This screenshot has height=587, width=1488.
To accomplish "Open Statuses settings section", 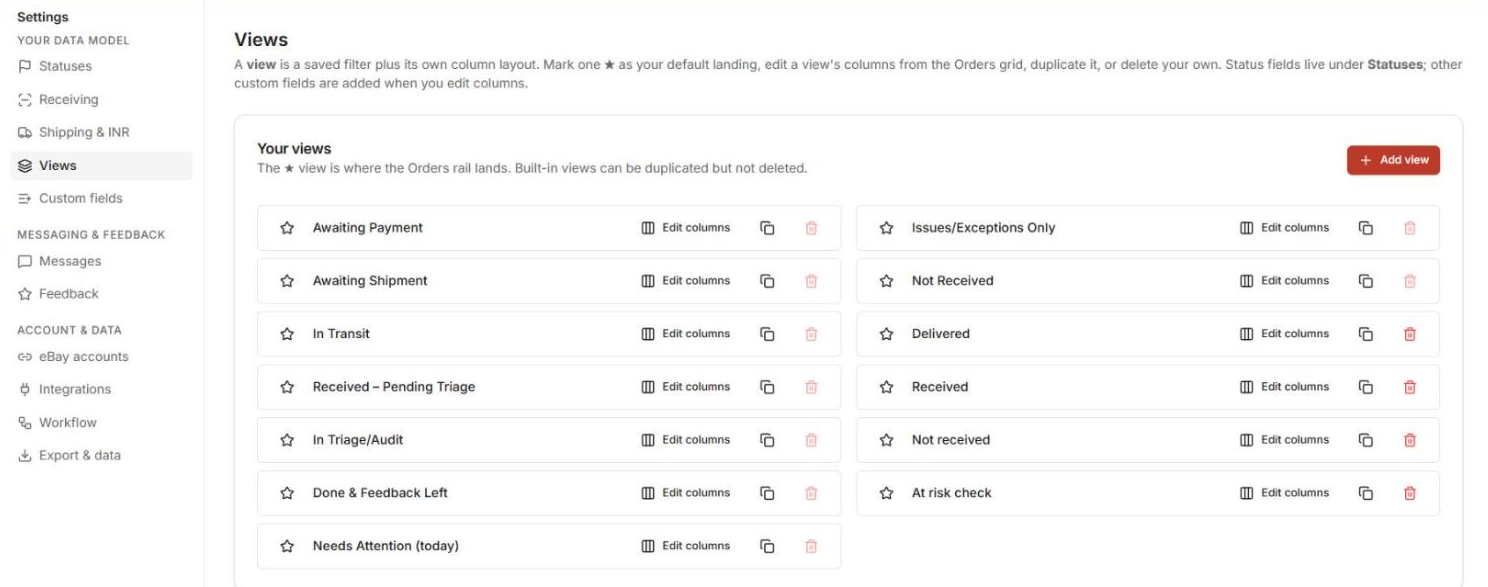I will [x=100, y=66].
